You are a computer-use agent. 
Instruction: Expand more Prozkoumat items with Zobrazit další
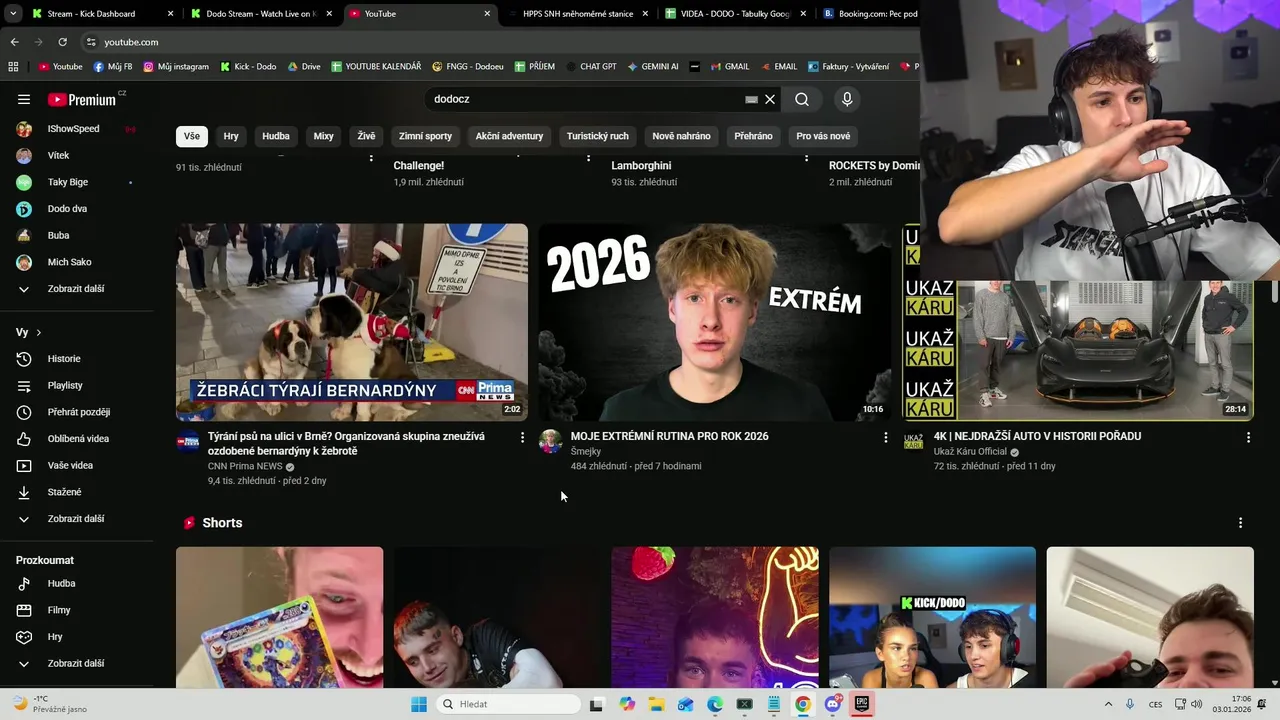point(77,663)
